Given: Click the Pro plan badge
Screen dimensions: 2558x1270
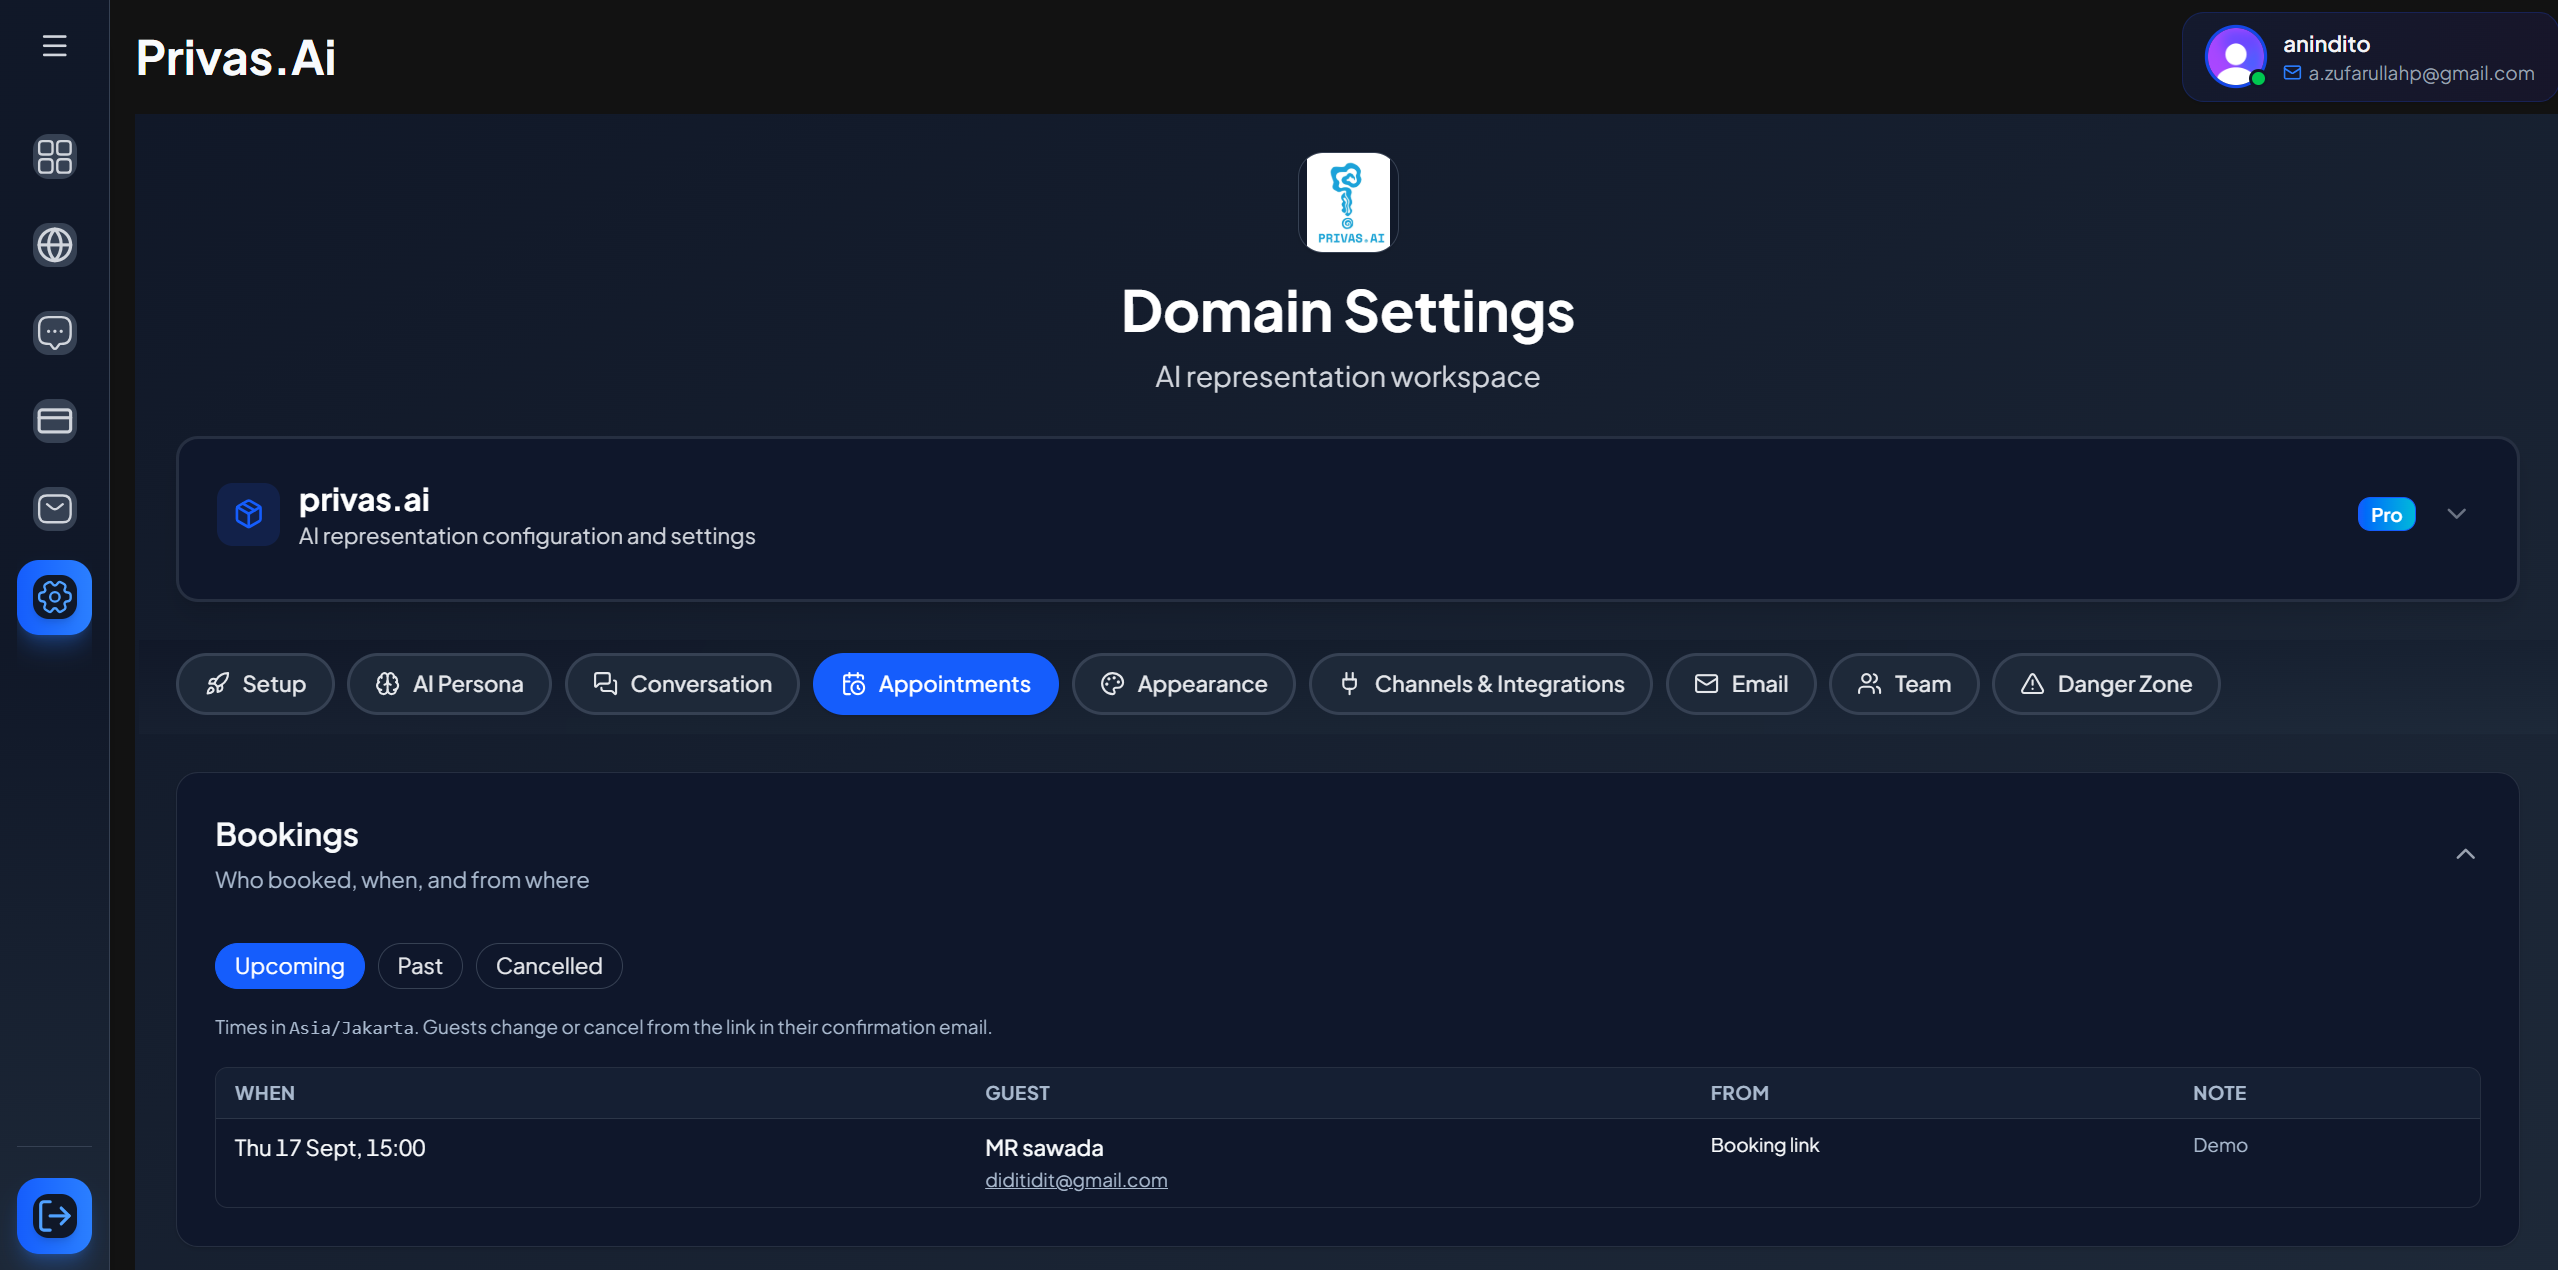Looking at the screenshot, I should point(2386,514).
